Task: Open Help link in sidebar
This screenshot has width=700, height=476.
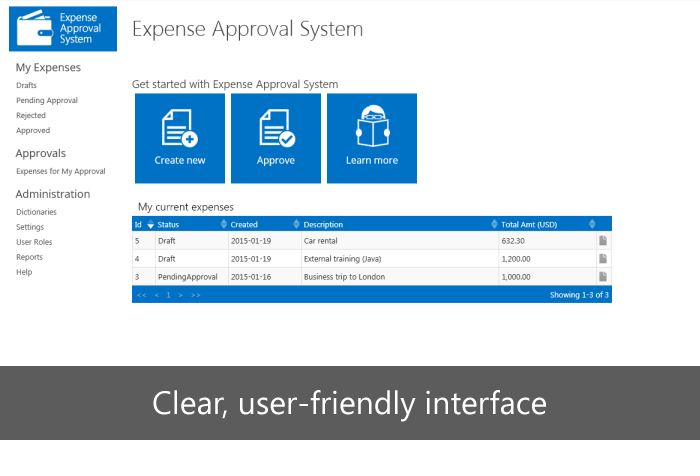Action: pyautogui.click(x=24, y=272)
